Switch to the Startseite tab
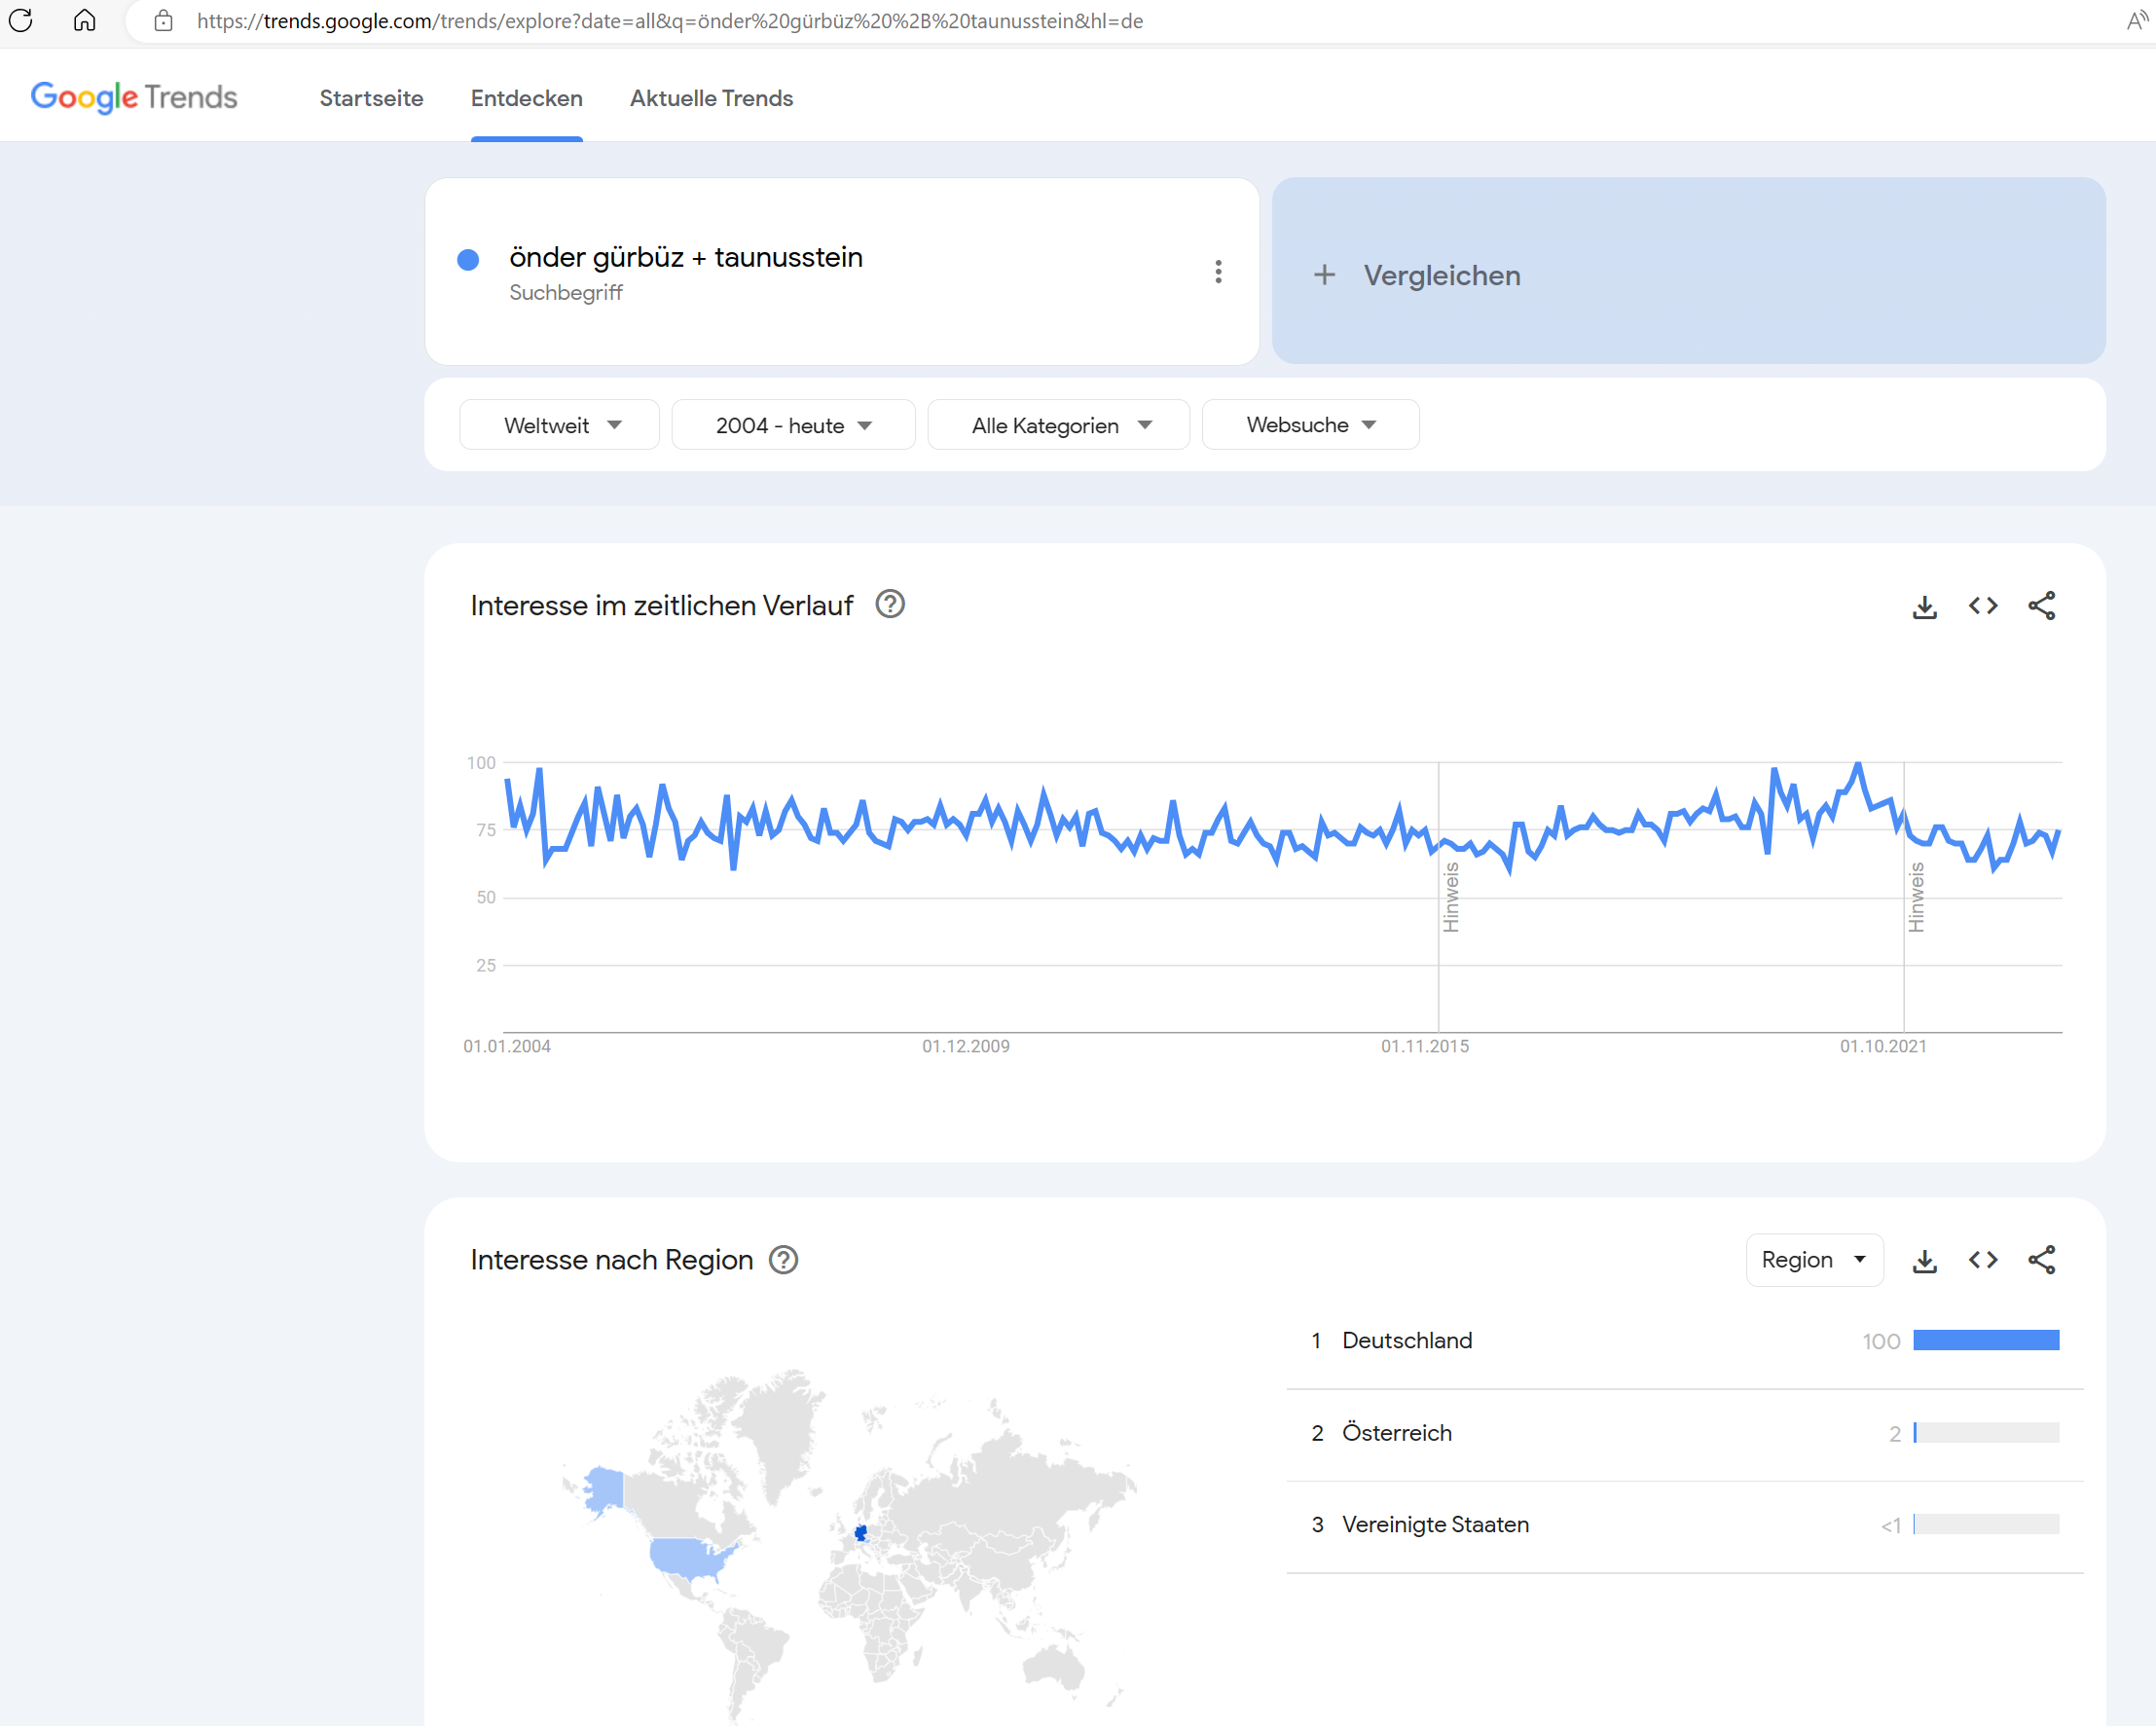 [x=371, y=98]
